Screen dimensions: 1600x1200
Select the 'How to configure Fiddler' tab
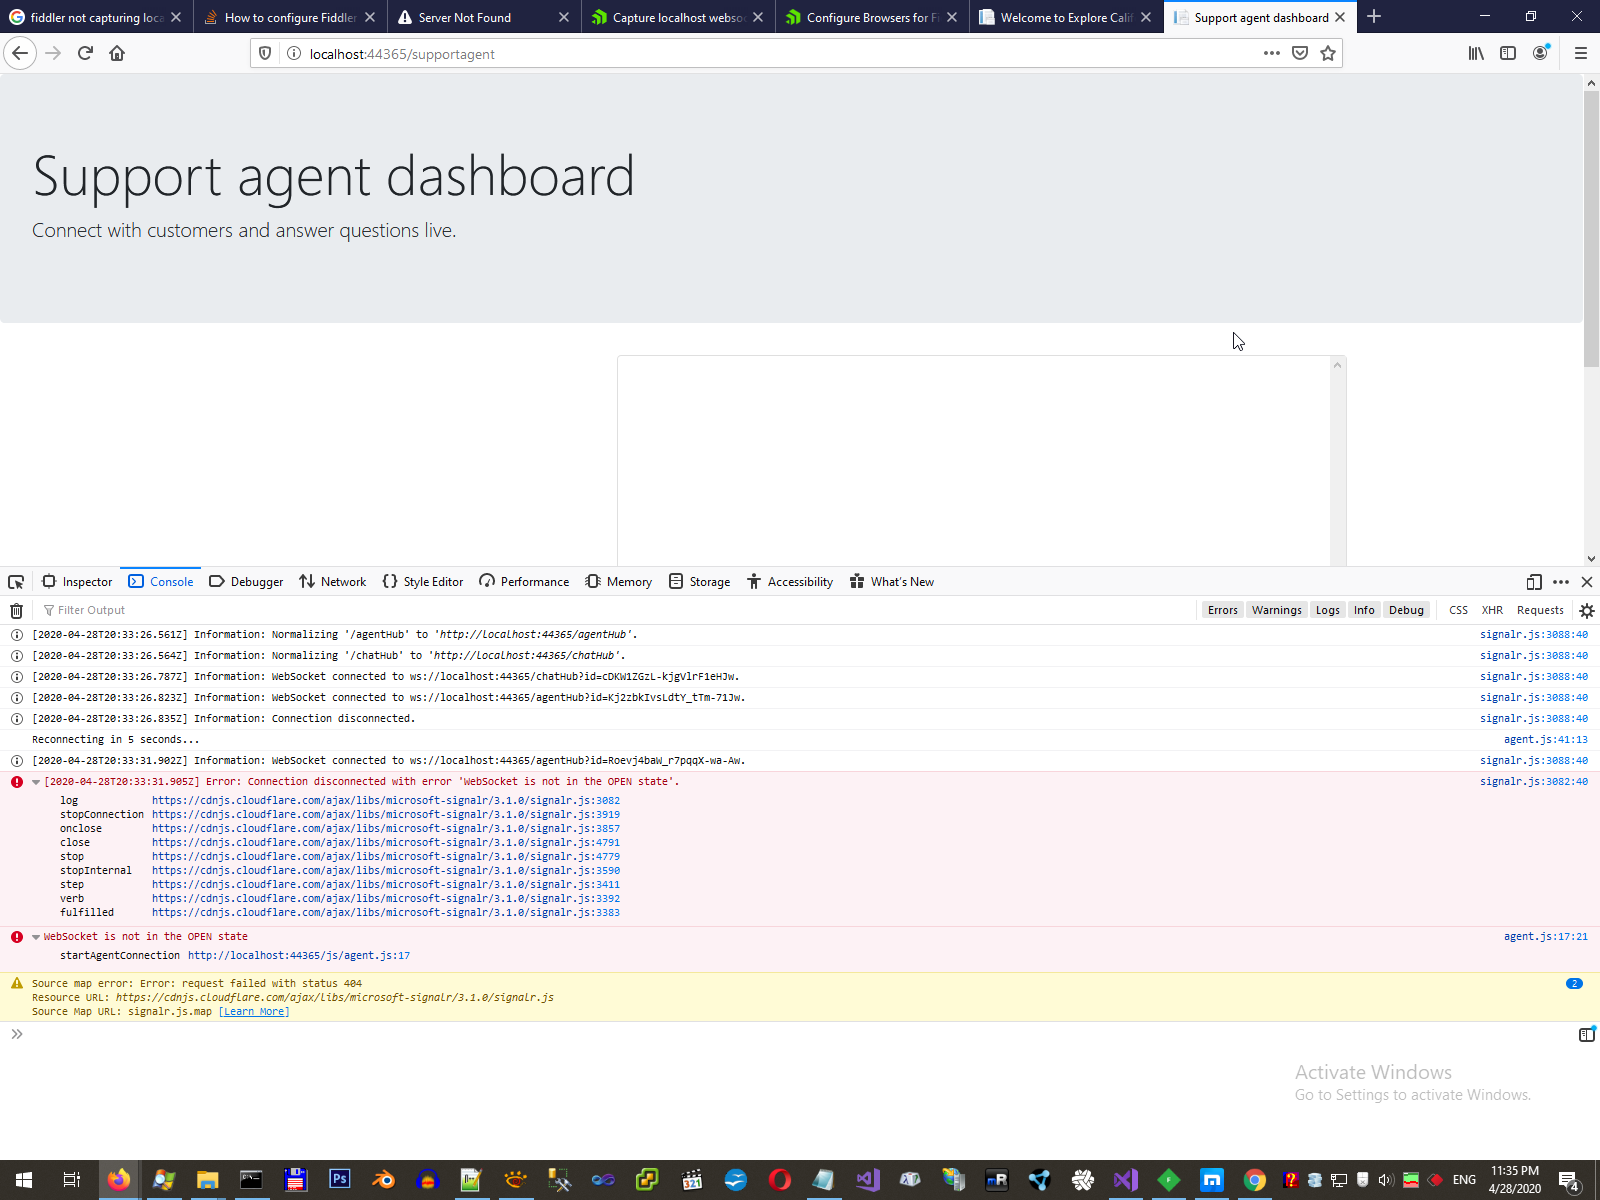point(290,17)
